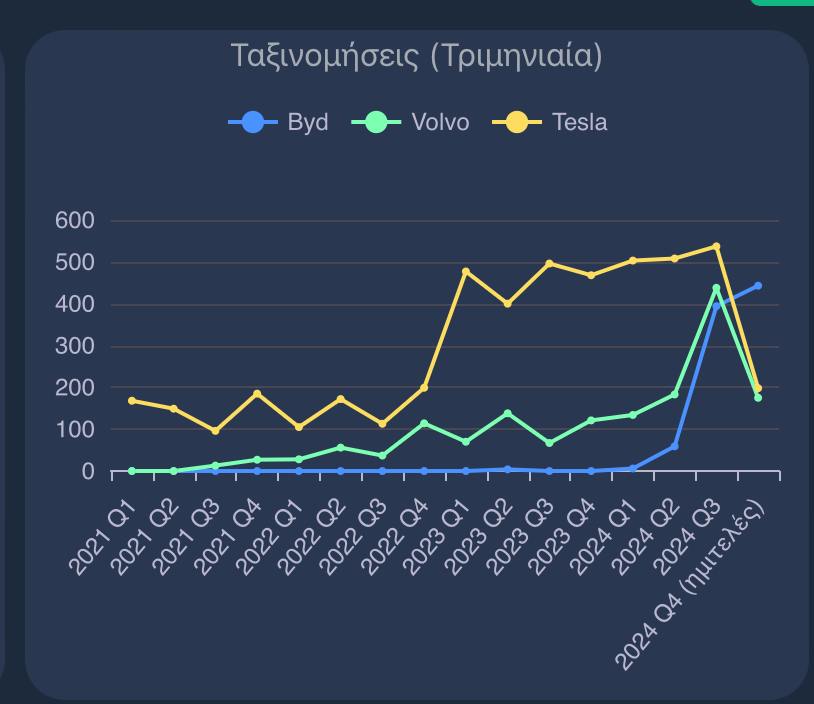Image resolution: width=814 pixels, height=704 pixels.
Task: Click Volvo's 2023 Q2 data point
Action: pos(507,413)
